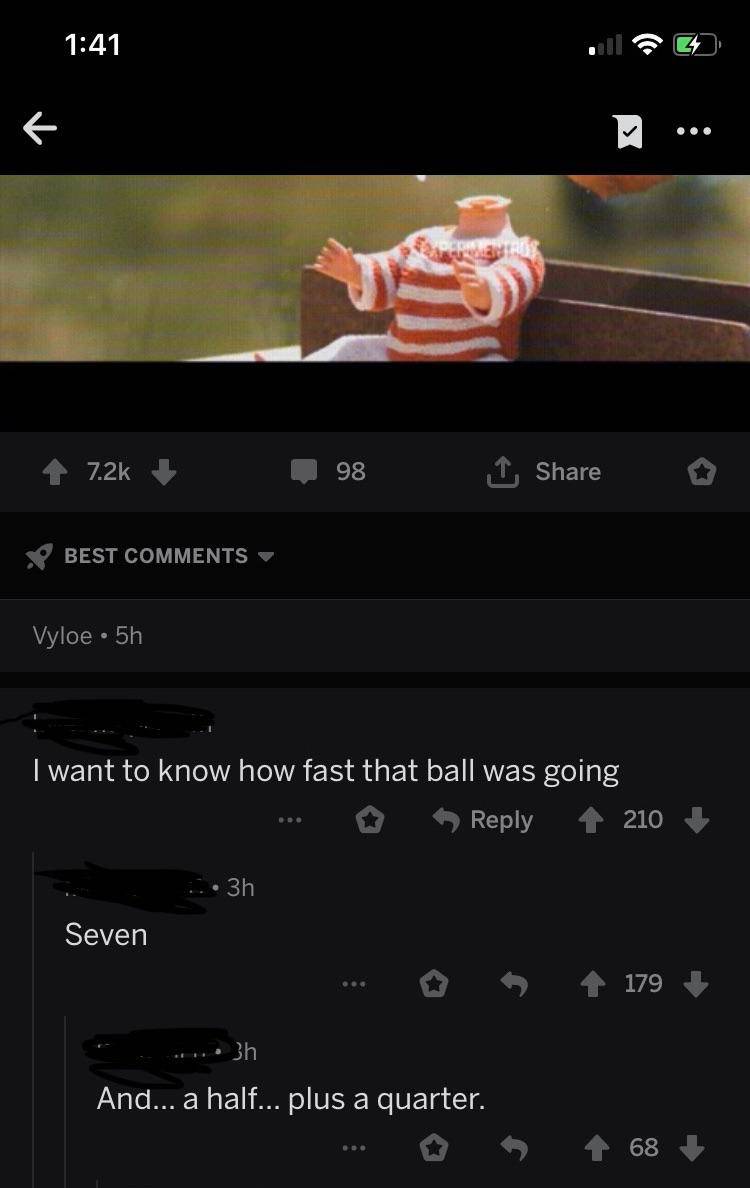750x1188 pixels.
Task: Toggle the saved bookmark icon
Action: pyautogui.click(x=628, y=131)
